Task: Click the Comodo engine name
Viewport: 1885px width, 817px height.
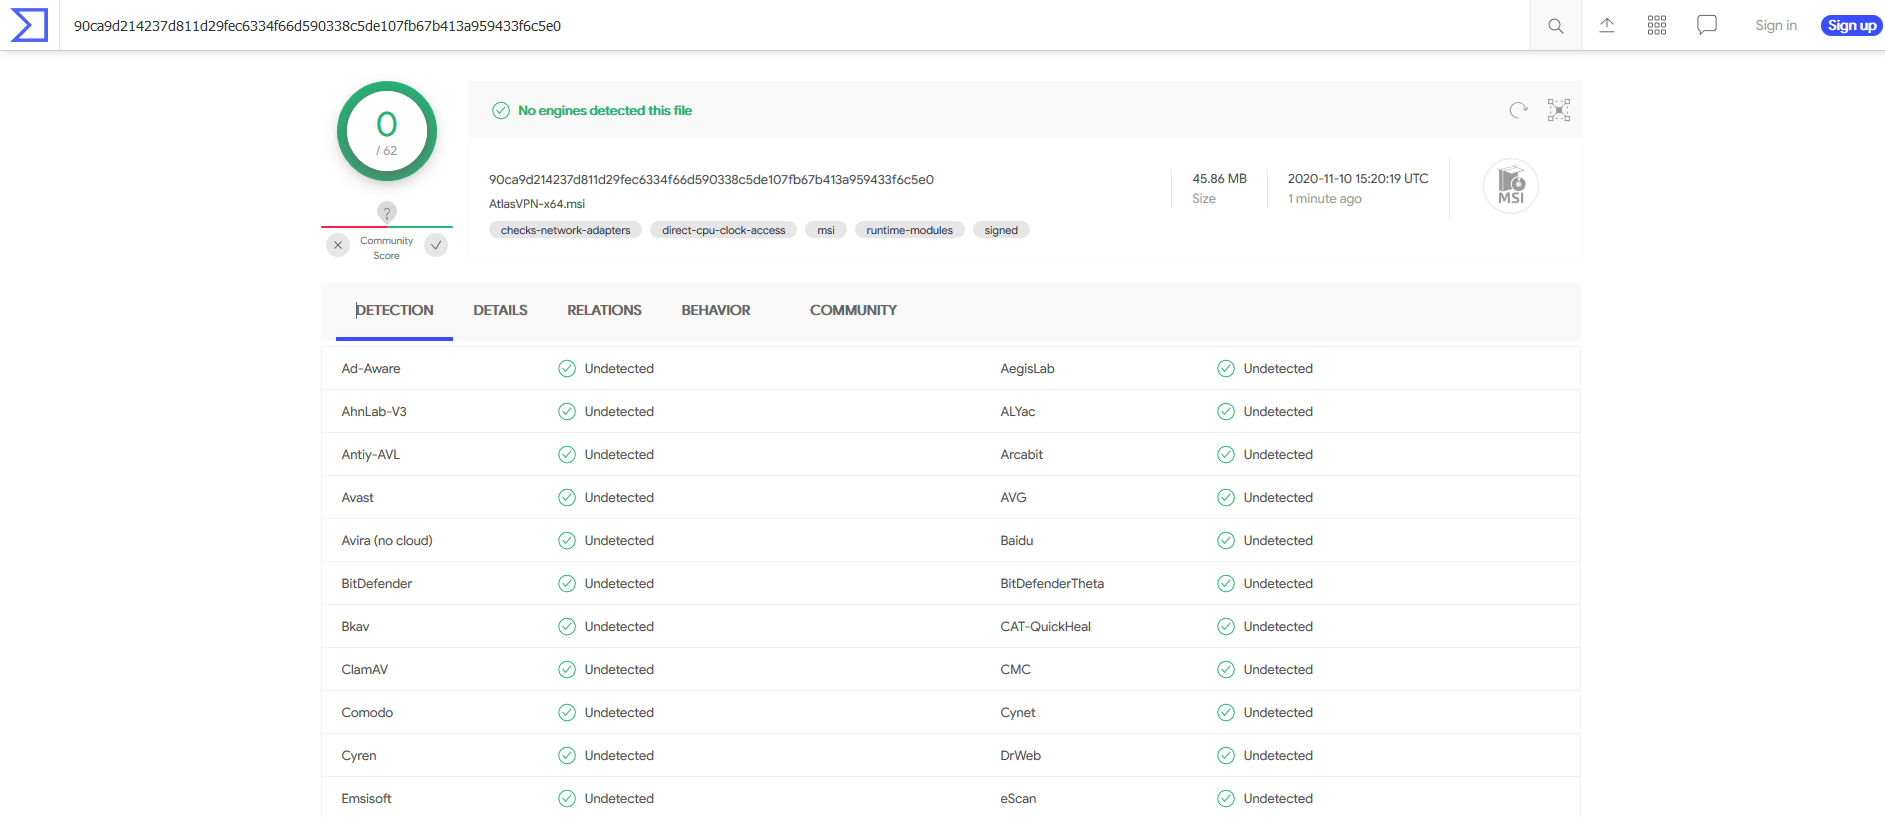Action: (367, 712)
